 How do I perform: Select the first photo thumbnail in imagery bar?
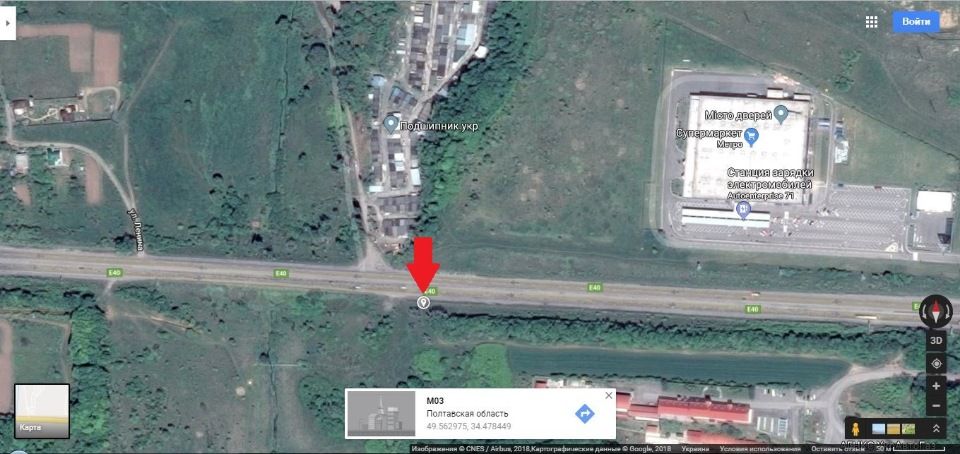point(878,429)
